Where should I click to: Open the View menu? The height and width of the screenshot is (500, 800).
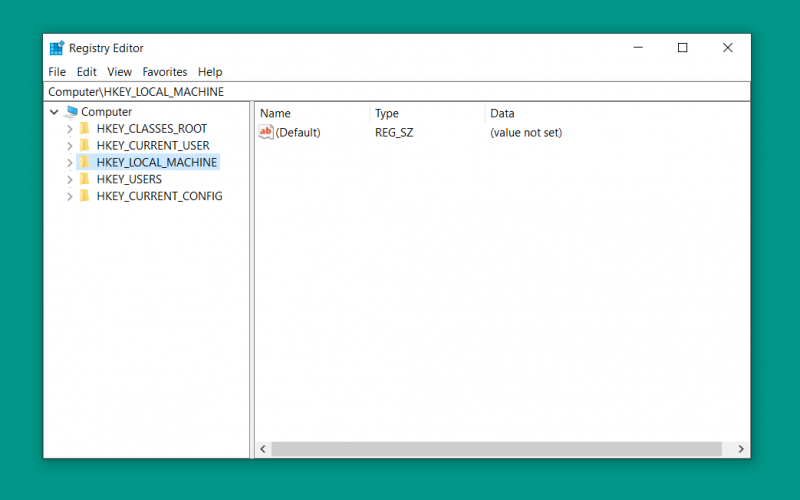(119, 72)
